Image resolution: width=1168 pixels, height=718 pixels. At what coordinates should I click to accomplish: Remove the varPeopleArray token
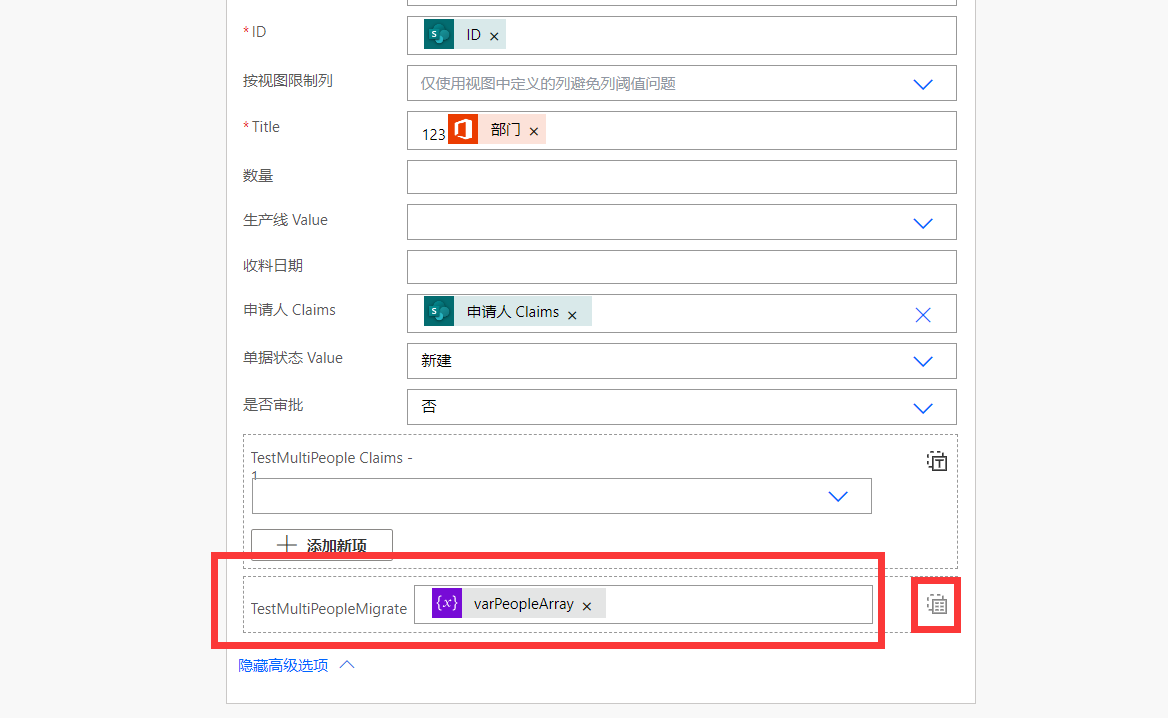(x=587, y=606)
